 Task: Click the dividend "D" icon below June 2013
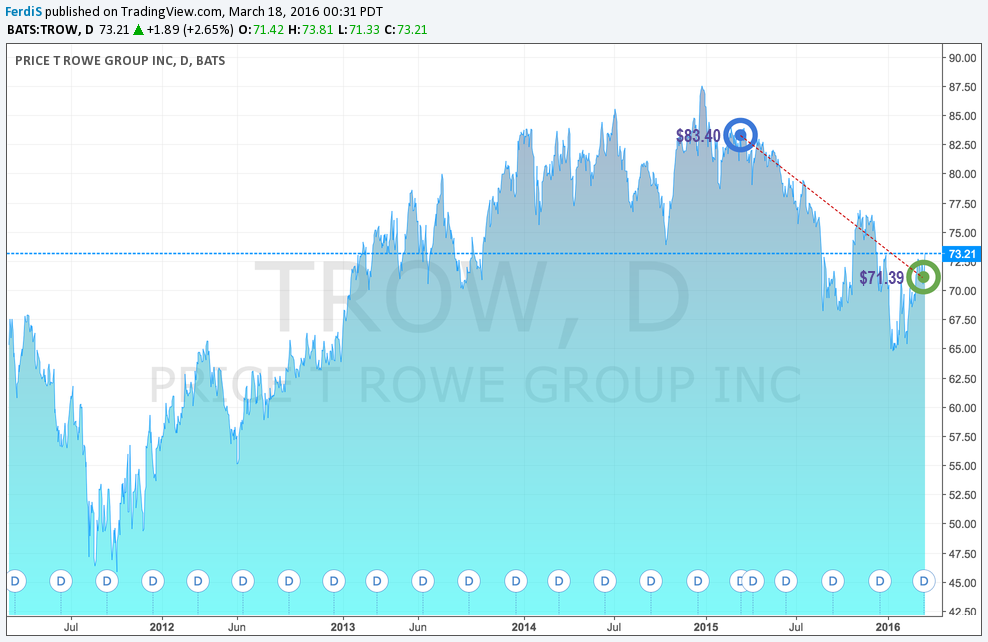(x=422, y=580)
